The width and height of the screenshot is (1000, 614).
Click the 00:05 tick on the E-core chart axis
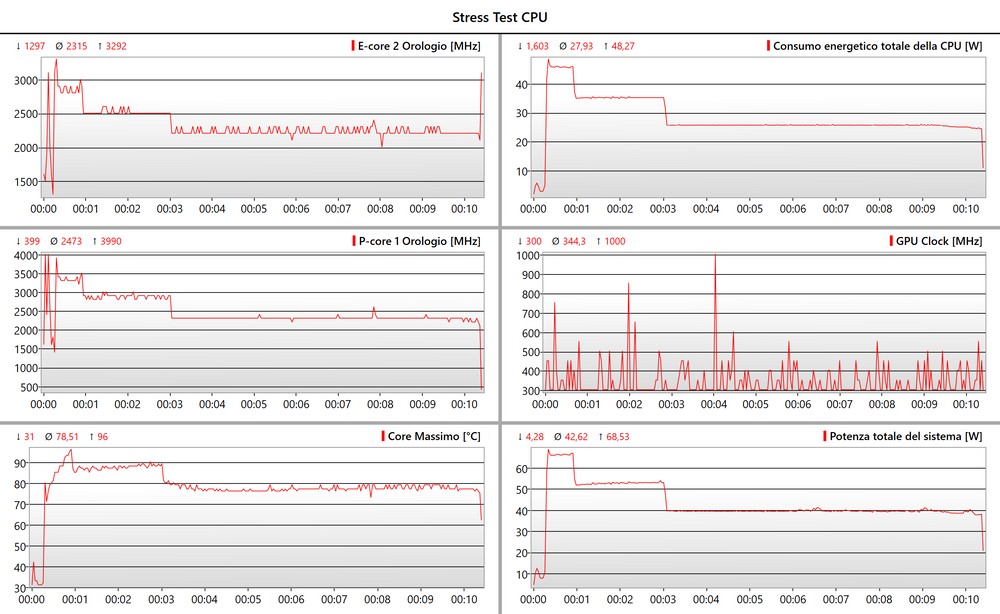pos(254,209)
